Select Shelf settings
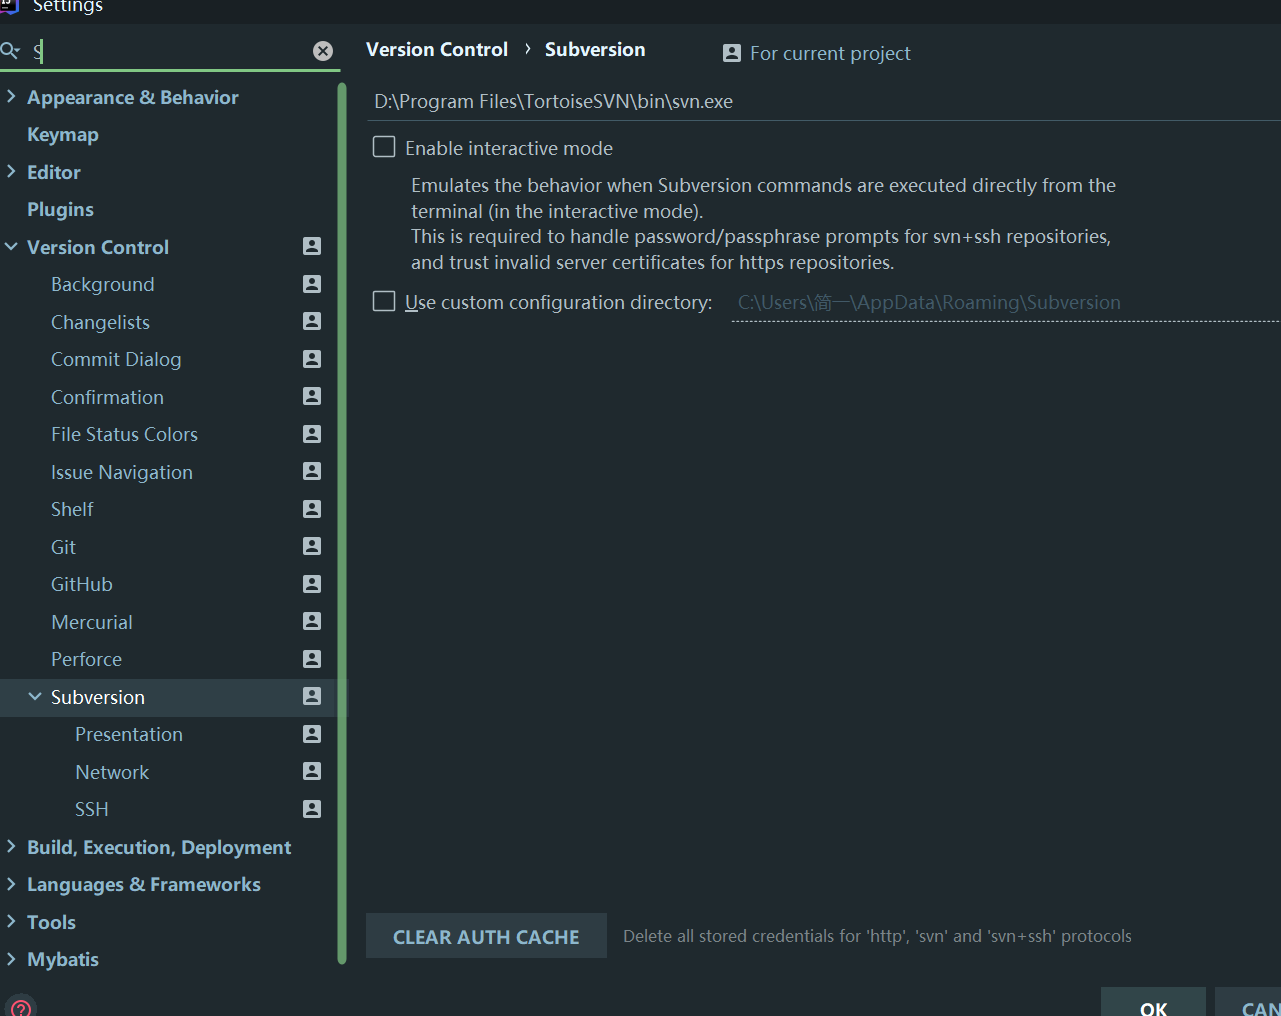 [x=72, y=510]
